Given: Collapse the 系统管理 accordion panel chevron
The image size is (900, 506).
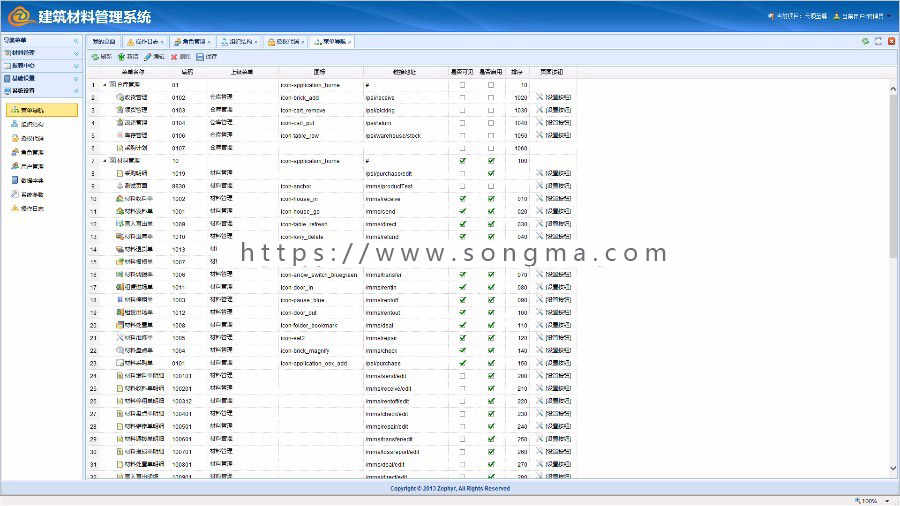Looking at the screenshot, I should point(76,91).
